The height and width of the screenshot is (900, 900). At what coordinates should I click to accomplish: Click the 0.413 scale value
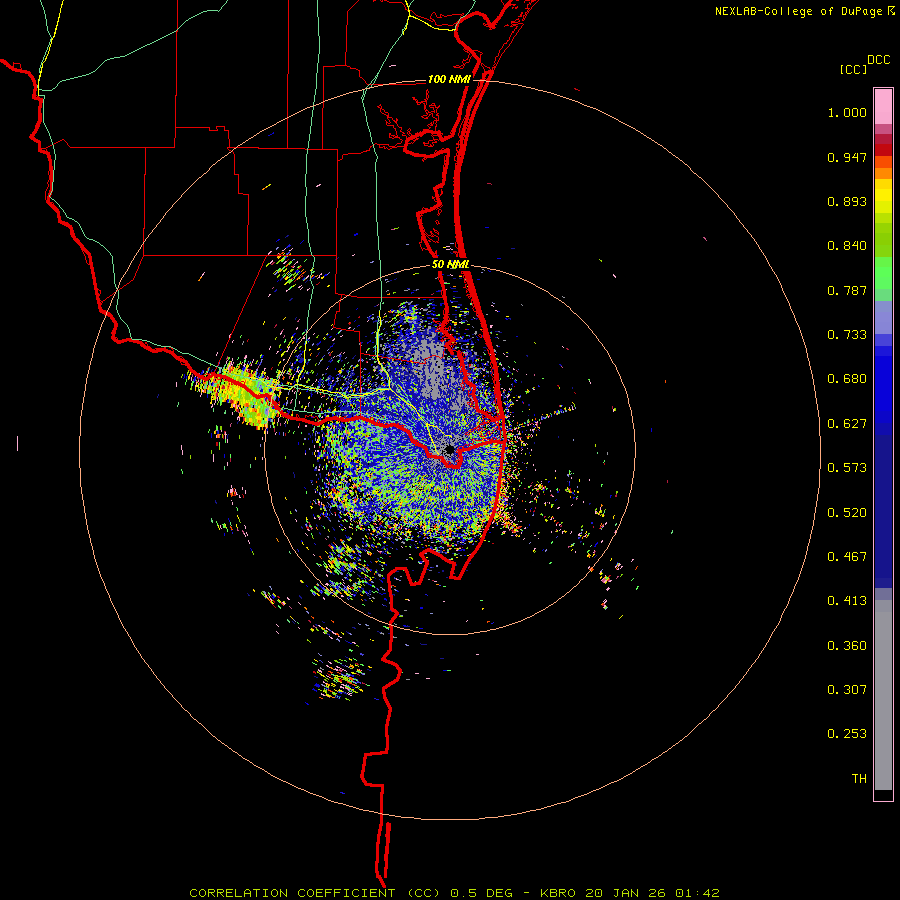(847, 601)
